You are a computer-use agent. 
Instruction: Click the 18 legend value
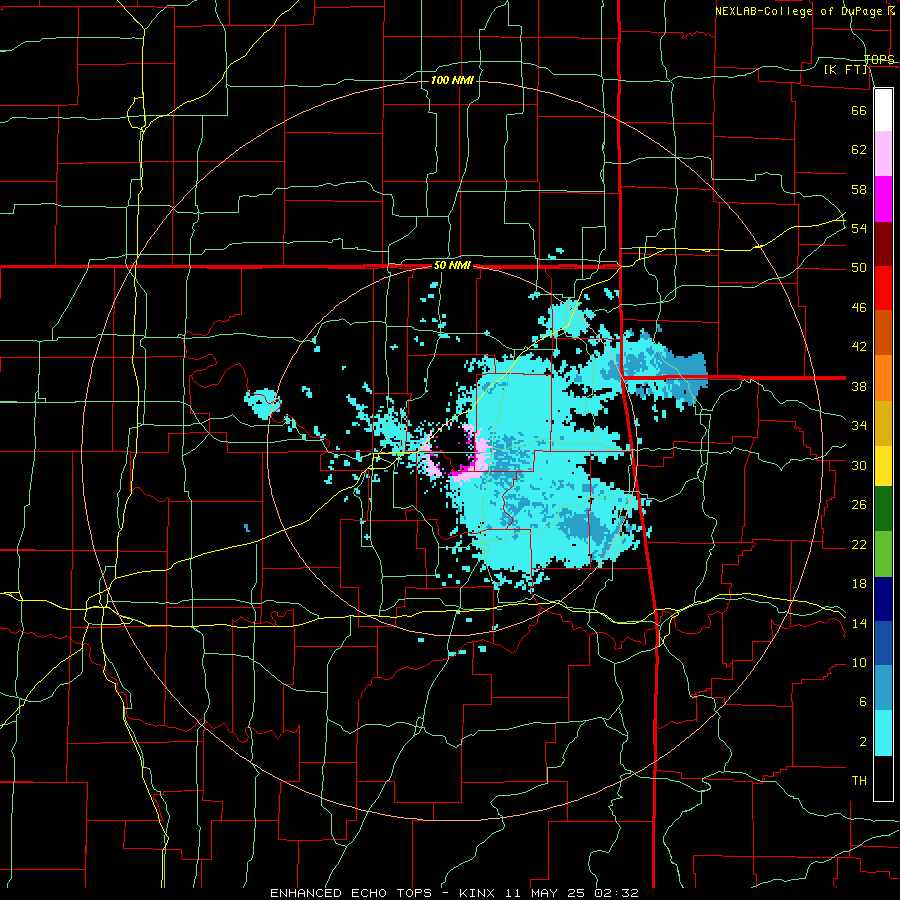click(859, 584)
